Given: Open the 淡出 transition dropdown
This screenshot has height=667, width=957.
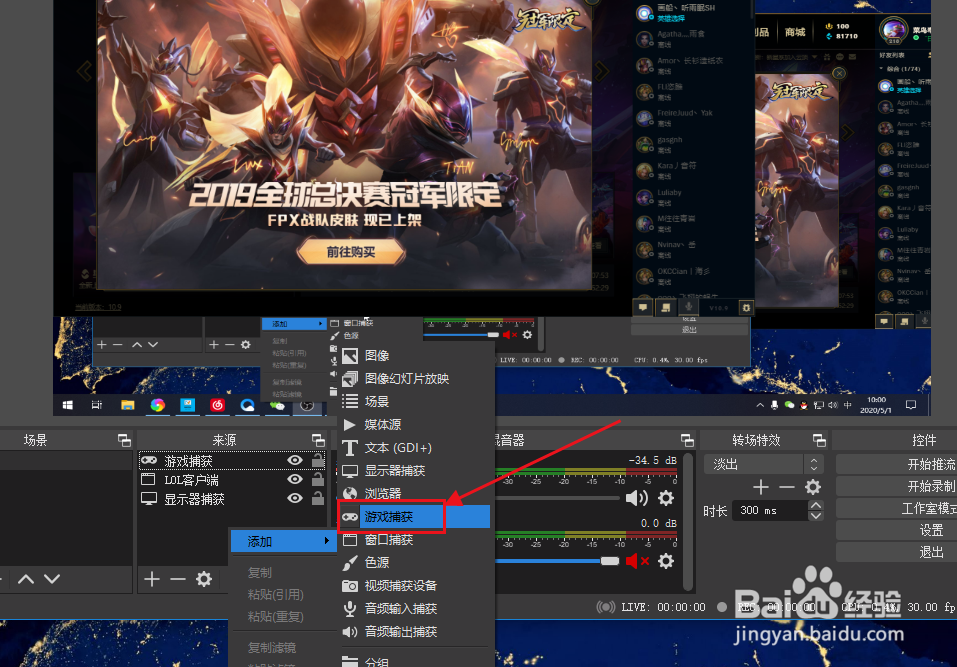Looking at the screenshot, I should tap(763, 464).
